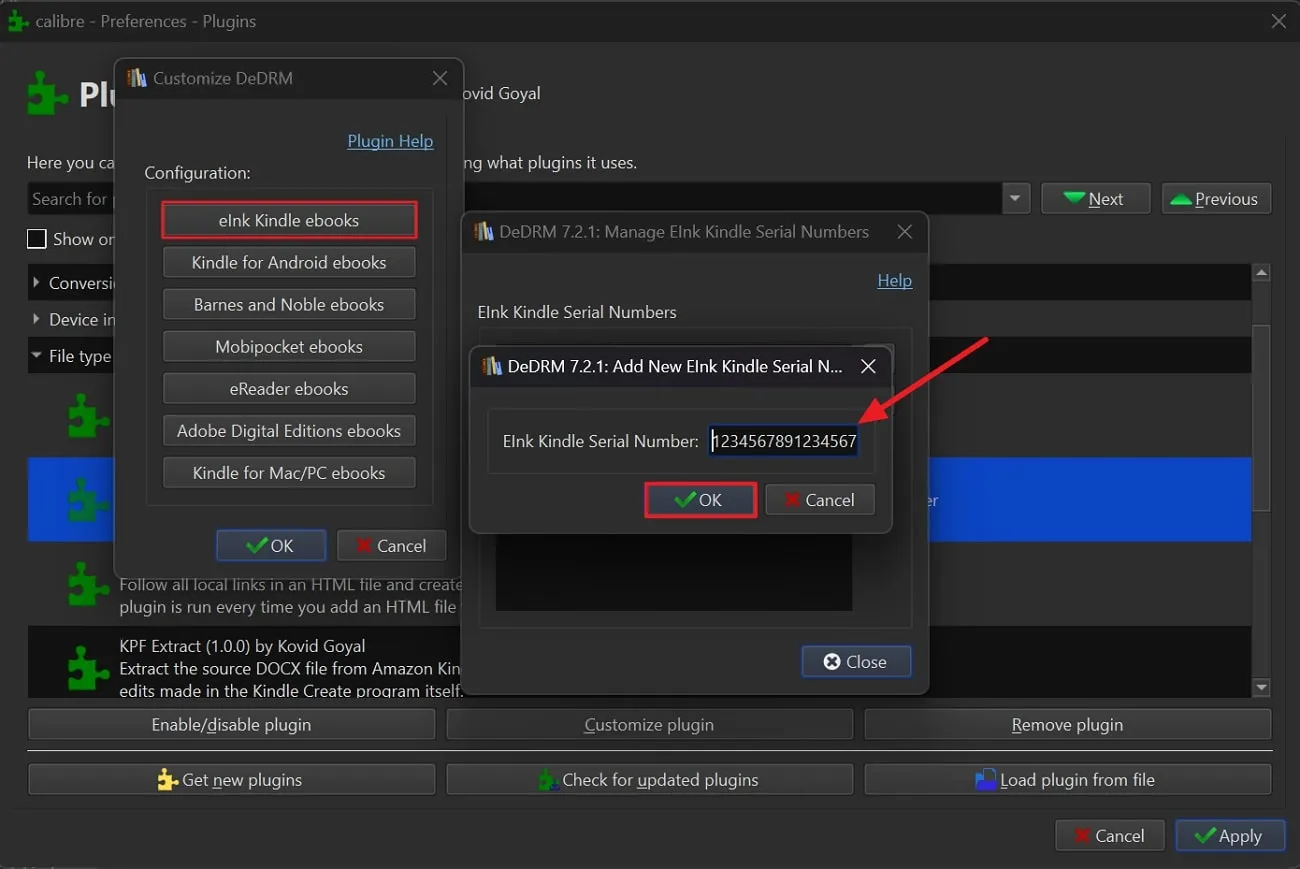Select the Mobipocket ebooks configuration button
The width and height of the screenshot is (1300, 869).
[288, 346]
